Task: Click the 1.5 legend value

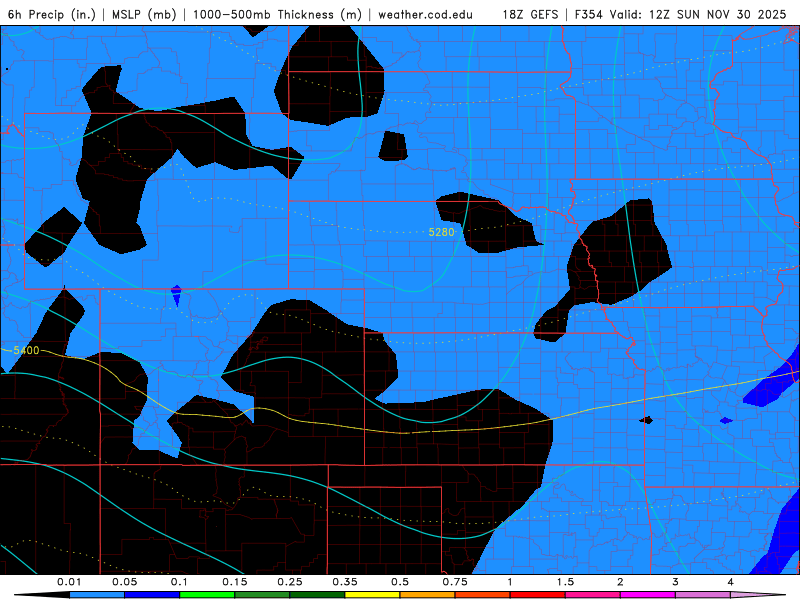Action: pyautogui.click(x=565, y=582)
